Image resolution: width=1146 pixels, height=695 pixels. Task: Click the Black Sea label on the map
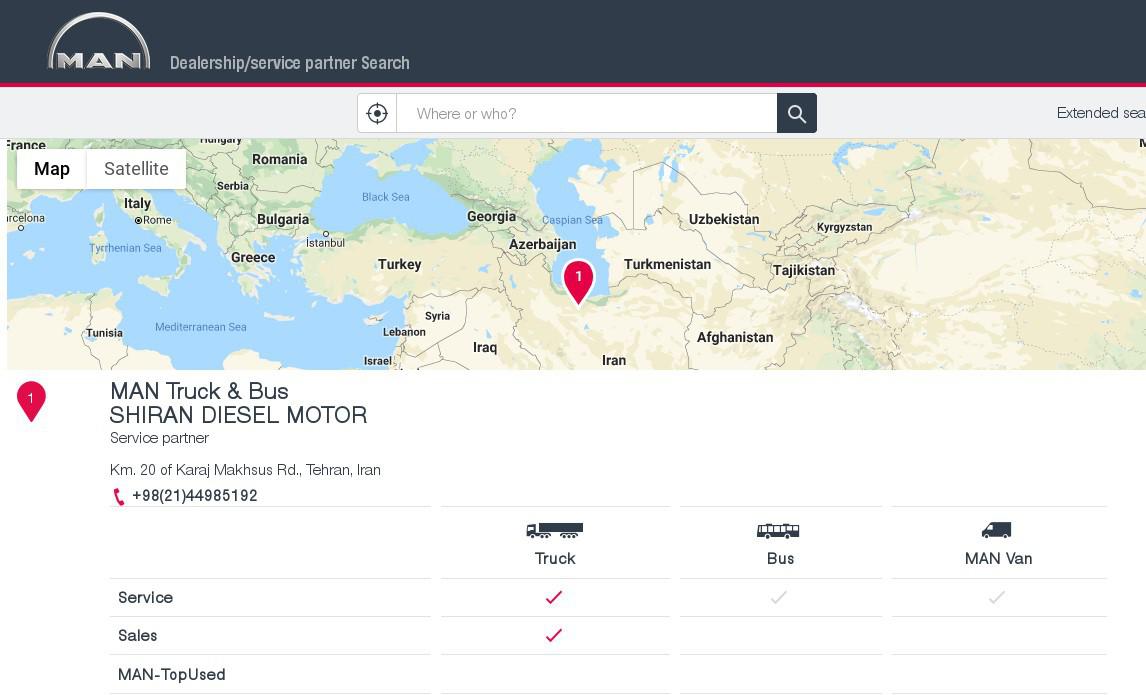[385, 197]
